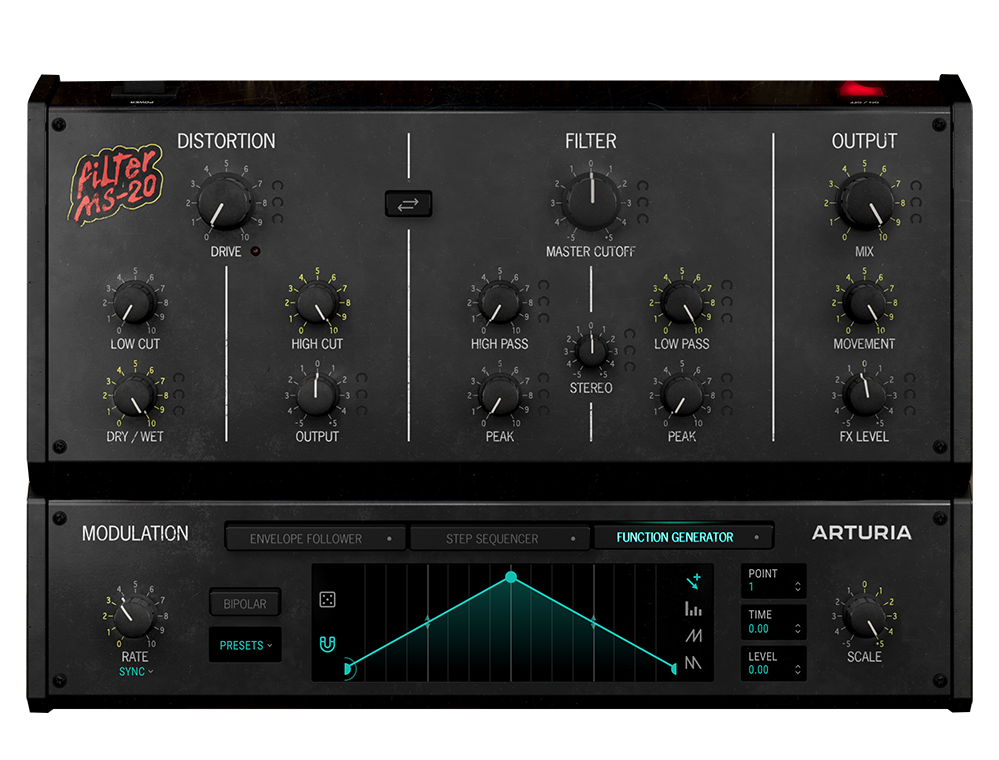This screenshot has width=999, height=760.
Task: Click the Master Cutoff knob
Action: tap(592, 201)
